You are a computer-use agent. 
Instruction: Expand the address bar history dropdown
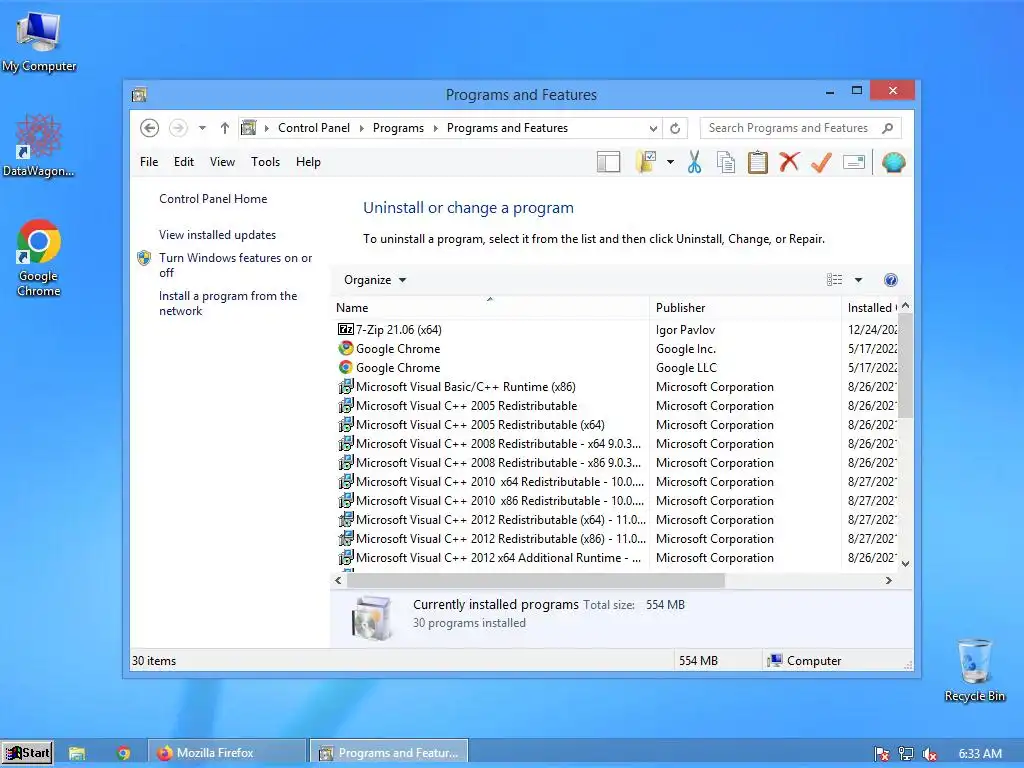[x=653, y=129]
